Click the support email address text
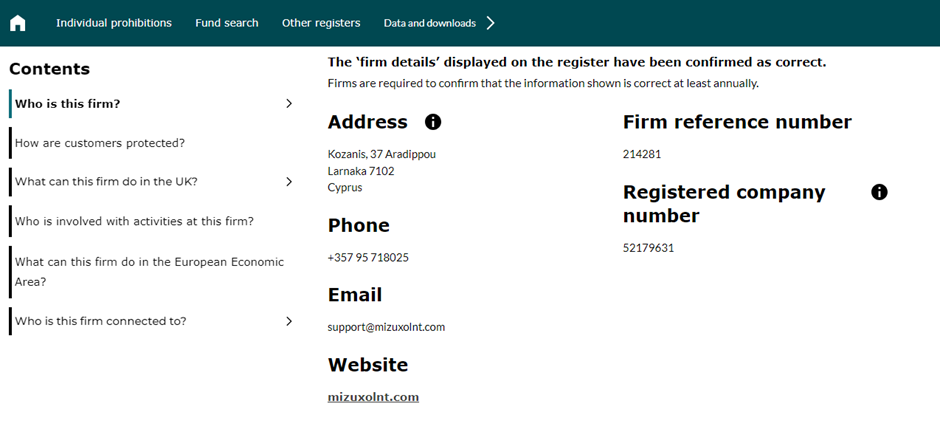Screen dimensions: 940x432 coord(386,327)
